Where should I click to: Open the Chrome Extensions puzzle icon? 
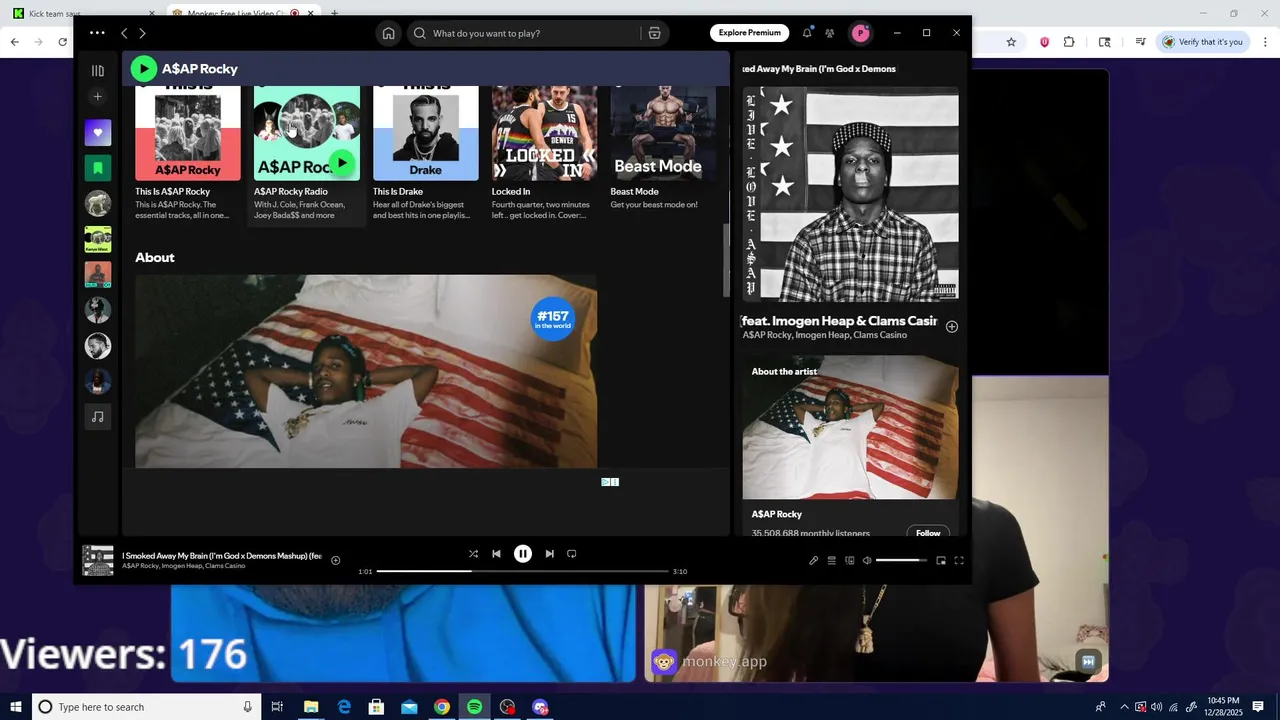pos(1069,42)
